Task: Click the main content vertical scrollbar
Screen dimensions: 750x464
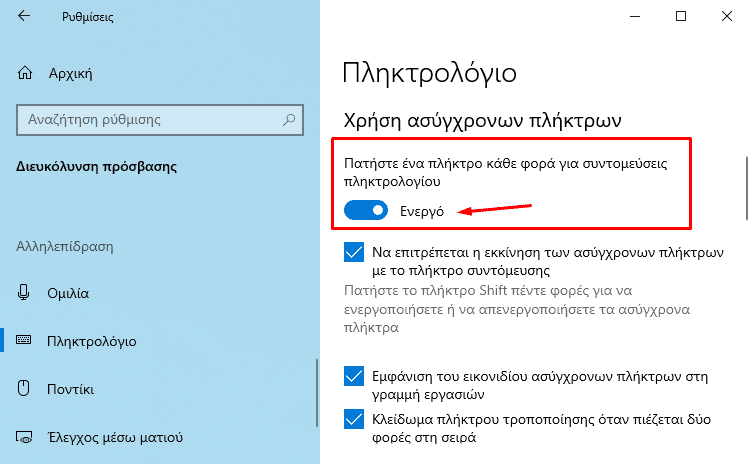Action: (747, 188)
